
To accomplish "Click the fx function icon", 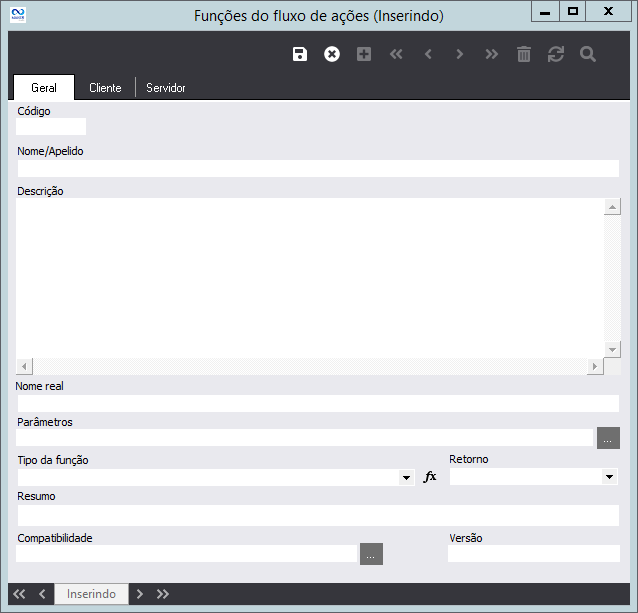I will tap(430, 477).
